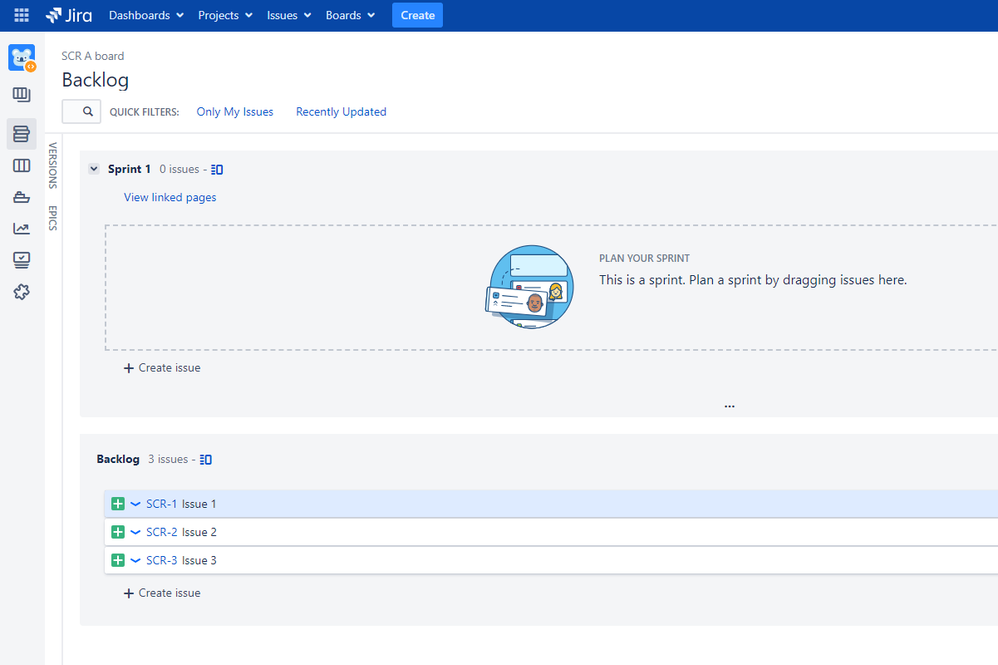
Task: Click the blue Create button
Action: coord(418,15)
